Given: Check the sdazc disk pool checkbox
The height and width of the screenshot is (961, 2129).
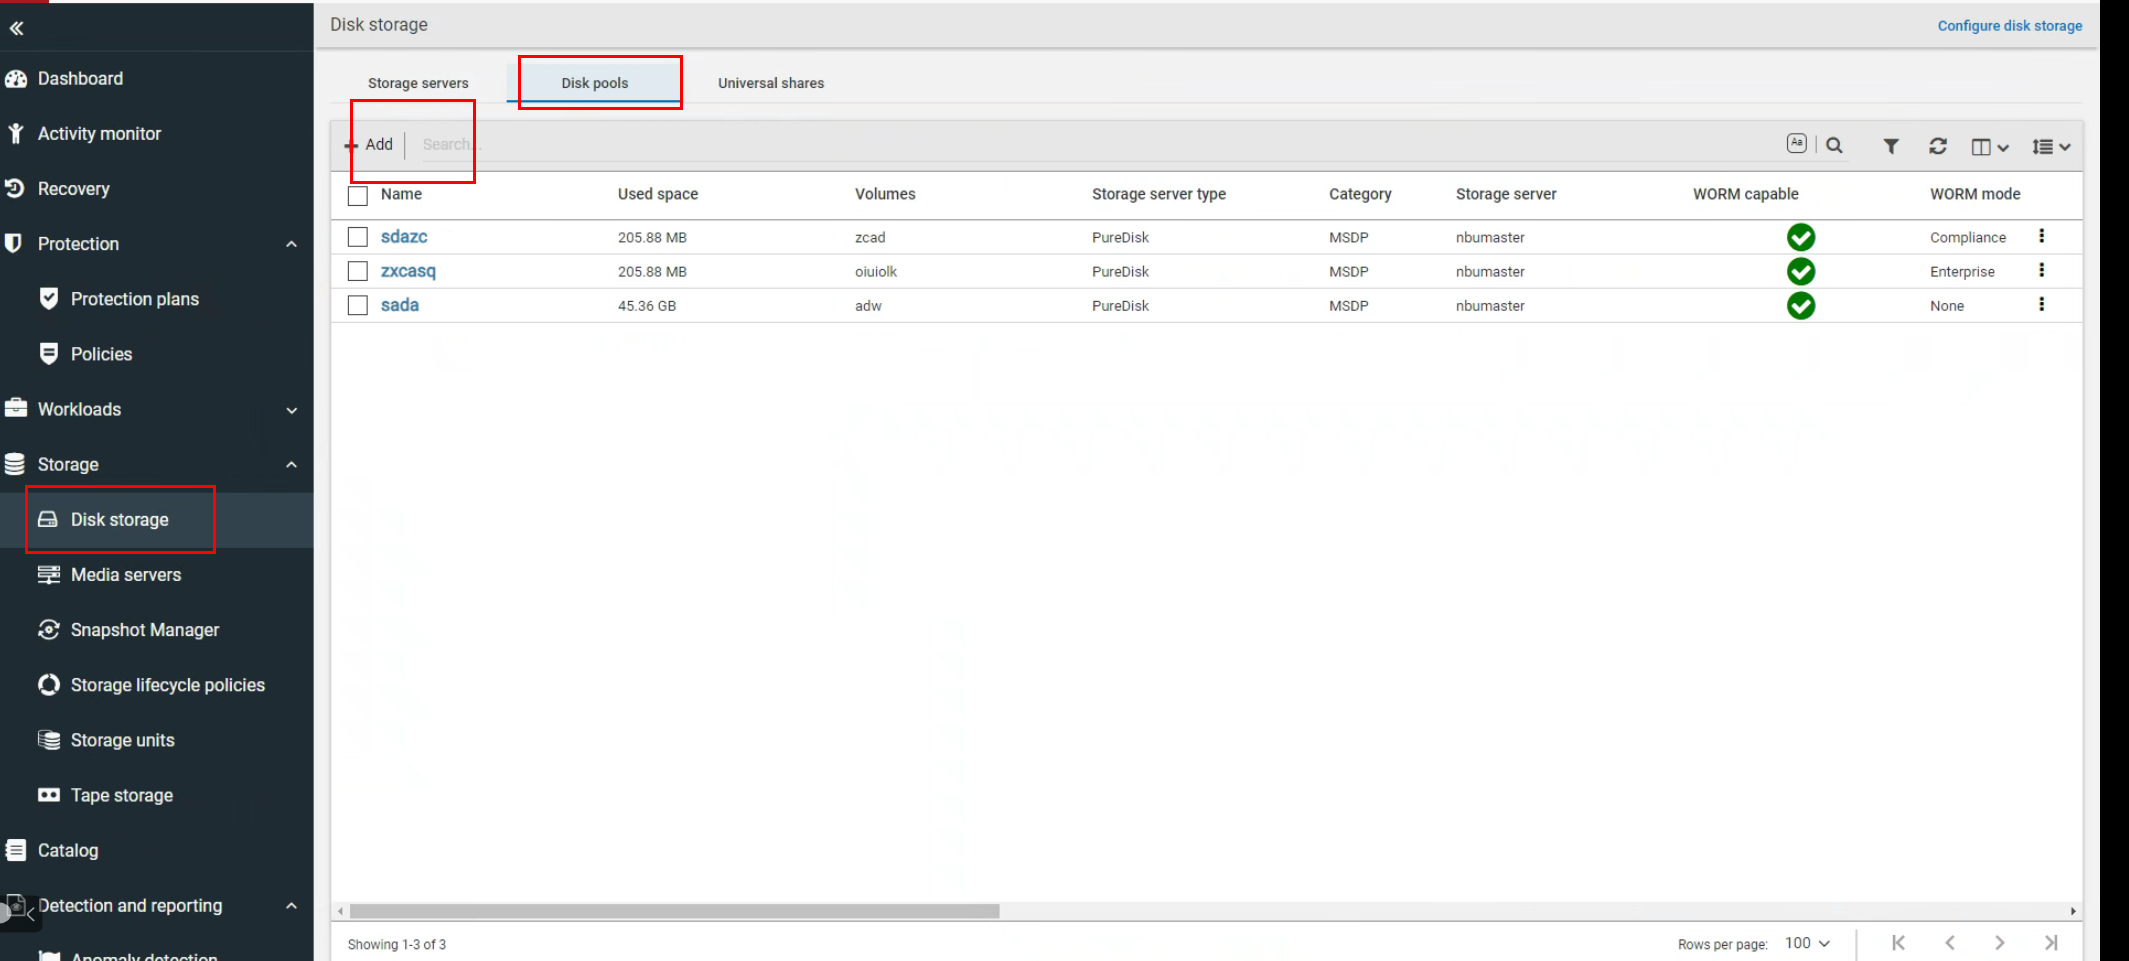Looking at the screenshot, I should (358, 237).
